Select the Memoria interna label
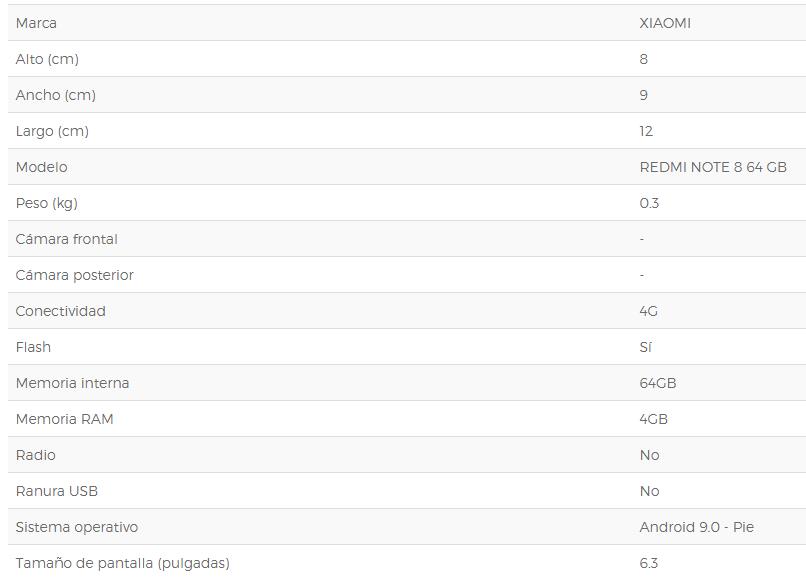 click(73, 383)
